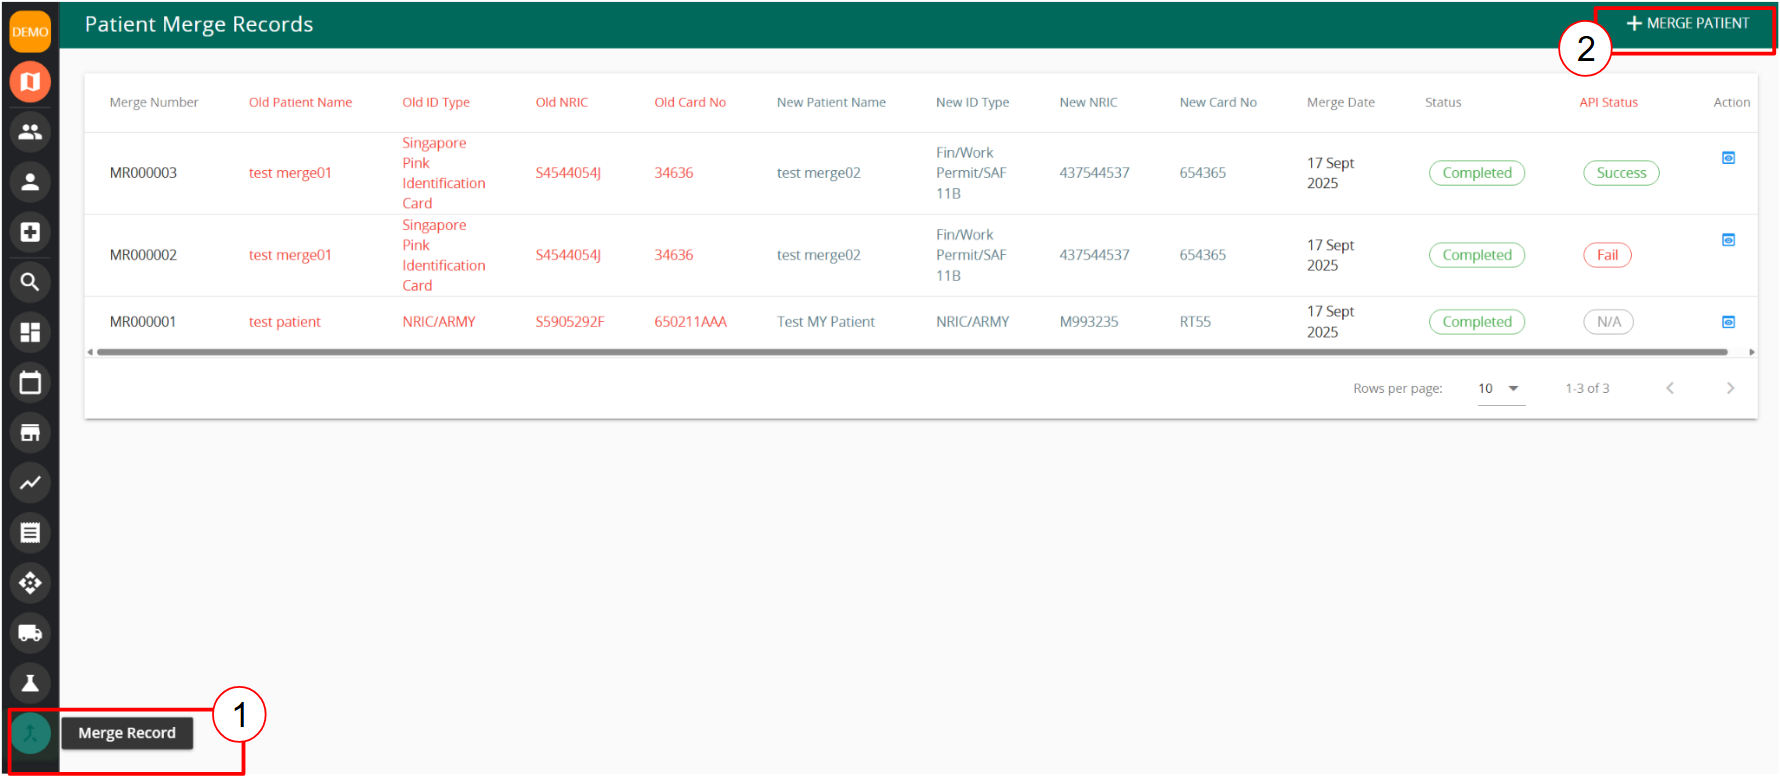This screenshot has width=1780, height=777.
Task: Click old NRIC S5905292F
Action: pyautogui.click(x=570, y=322)
